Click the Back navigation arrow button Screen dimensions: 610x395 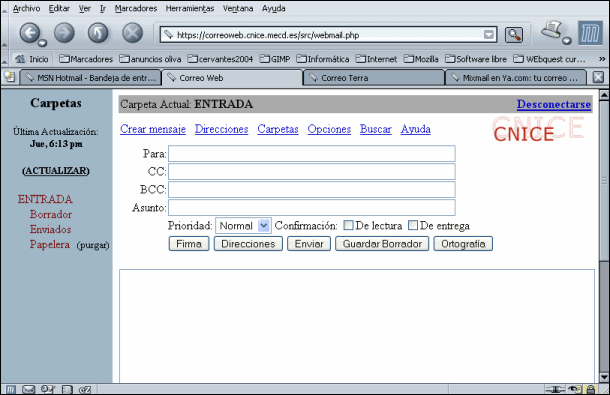[x=30, y=33]
